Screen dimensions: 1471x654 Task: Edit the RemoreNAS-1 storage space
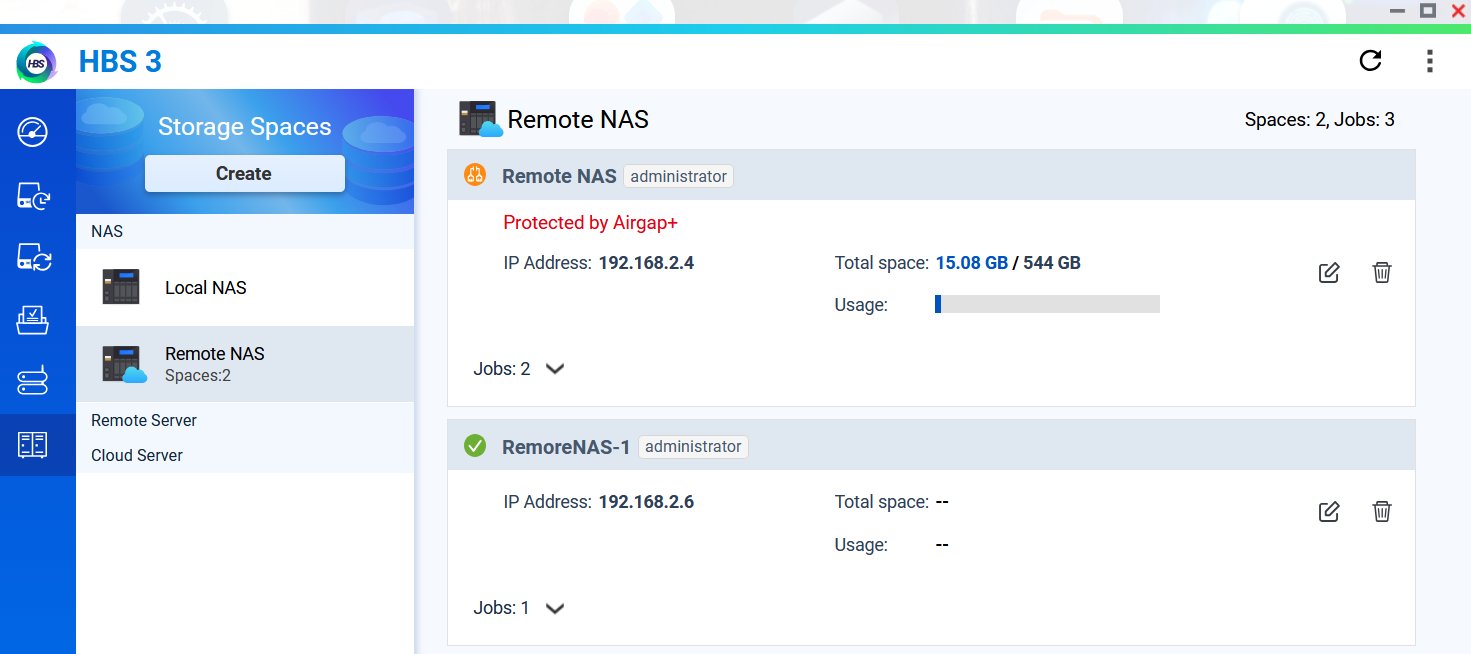tap(1329, 511)
